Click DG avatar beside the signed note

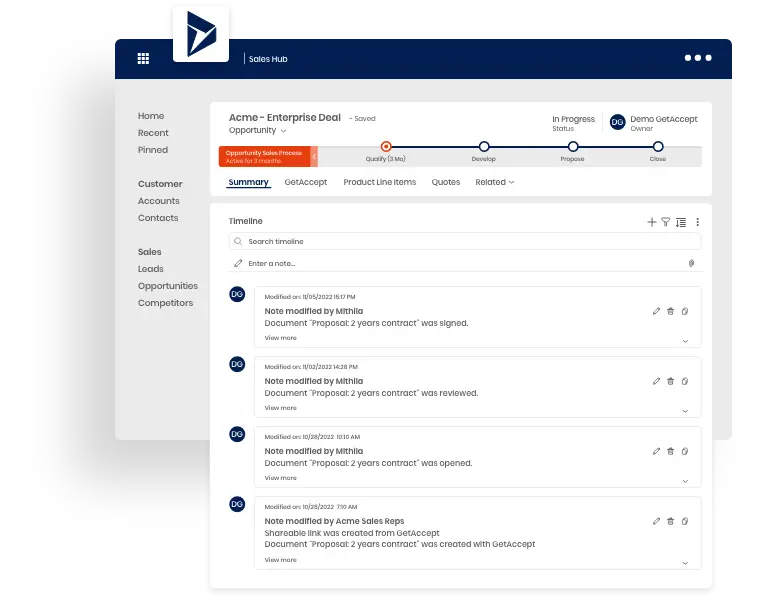[x=237, y=294]
